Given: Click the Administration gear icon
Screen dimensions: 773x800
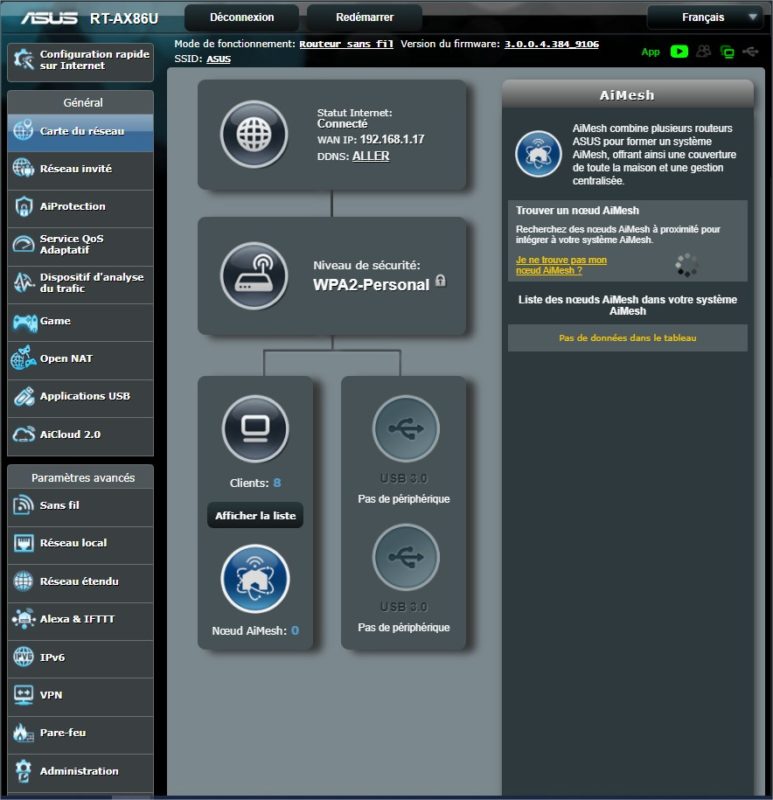Looking at the screenshot, I should pos(23,770).
